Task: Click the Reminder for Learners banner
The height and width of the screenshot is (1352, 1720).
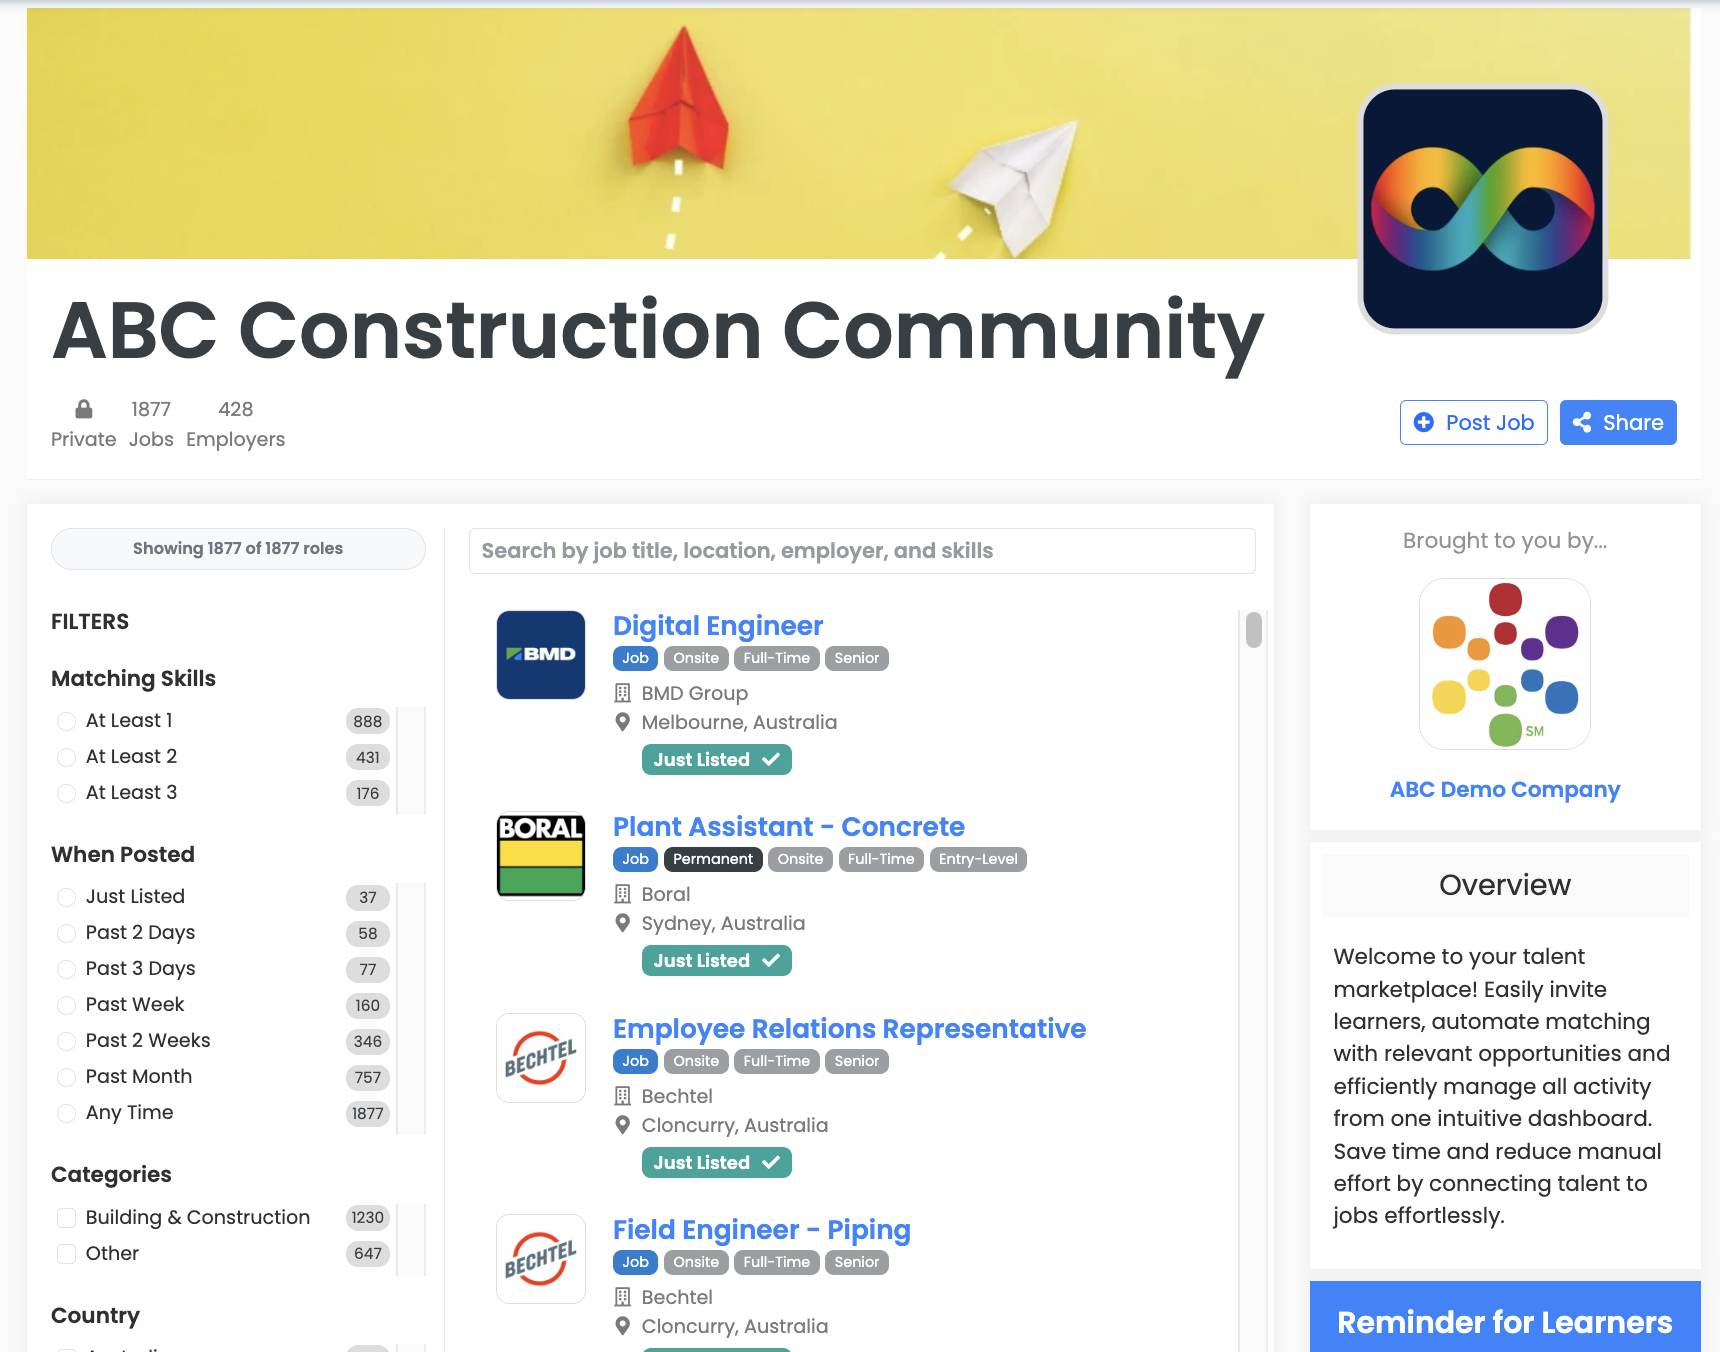Action: (1505, 1317)
